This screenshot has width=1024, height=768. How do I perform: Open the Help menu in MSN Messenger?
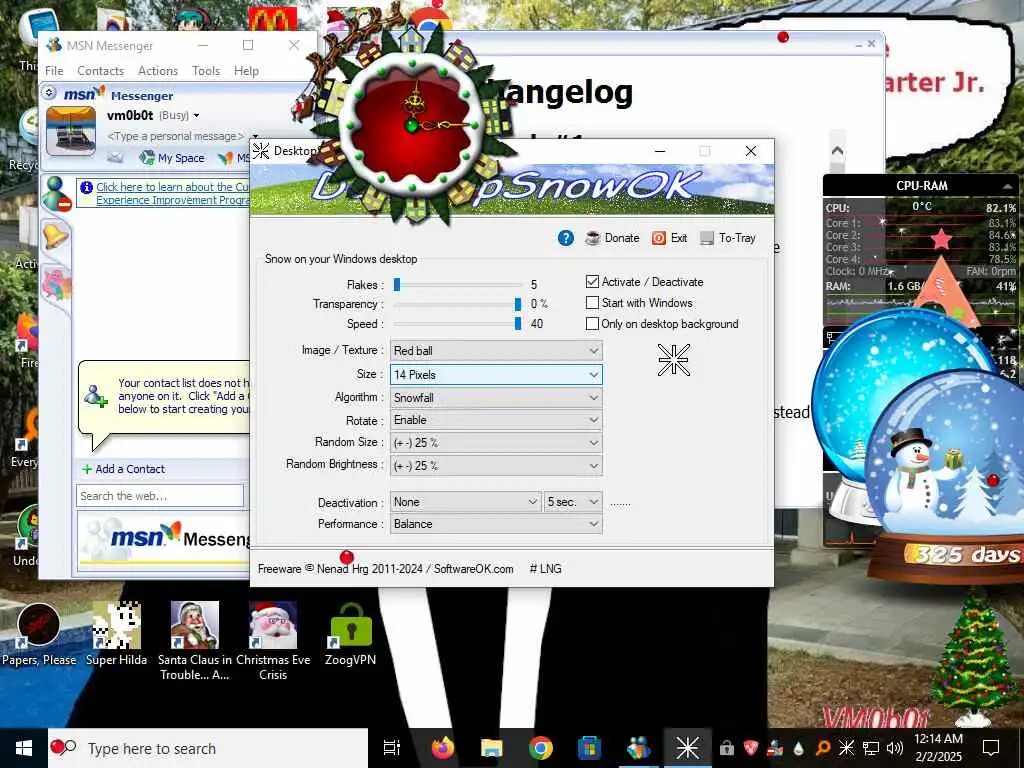[246, 71]
